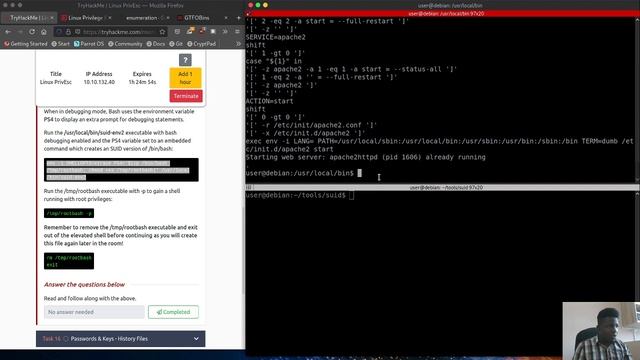Switch to the enumeration tab

click(x=145, y=18)
